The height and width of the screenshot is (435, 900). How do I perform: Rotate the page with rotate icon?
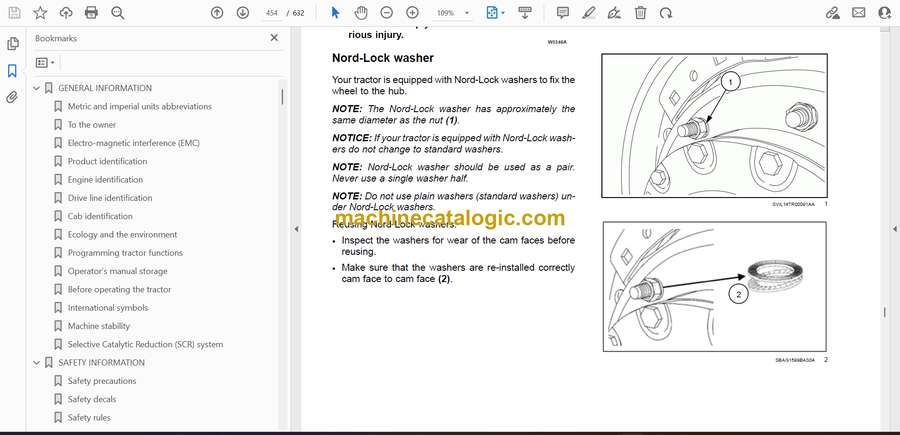[x=666, y=13]
